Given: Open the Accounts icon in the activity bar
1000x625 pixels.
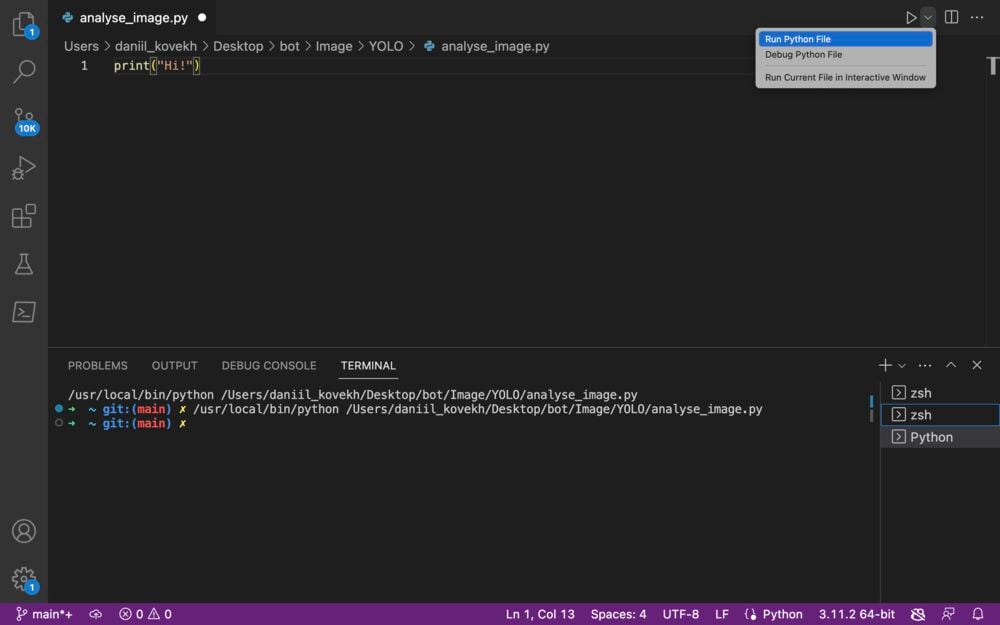Looking at the screenshot, I should (24, 531).
